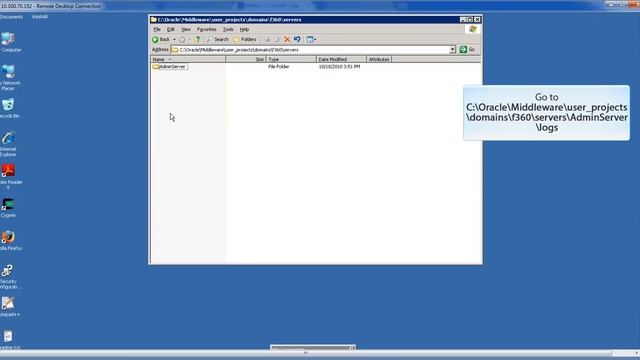The height and width of the screenshot is (360, 640).
Task: Click the Remote Desktop Connection title bar
Action: point(320,6)
